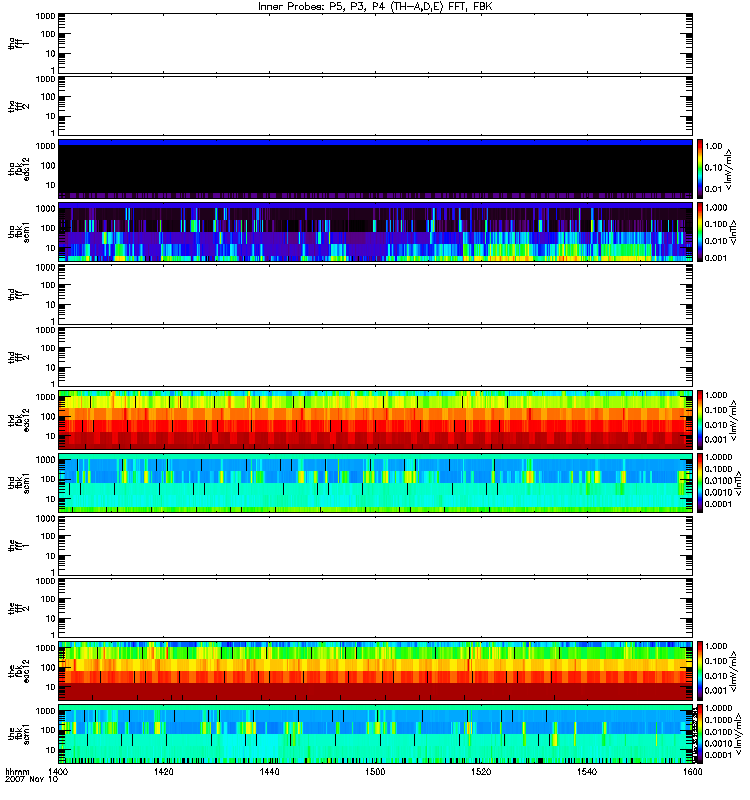The width and height of the screenshot is (750, 800).
Task: Click the "thd fff 1" y-axis label
Action: click(x=18, y=294)
